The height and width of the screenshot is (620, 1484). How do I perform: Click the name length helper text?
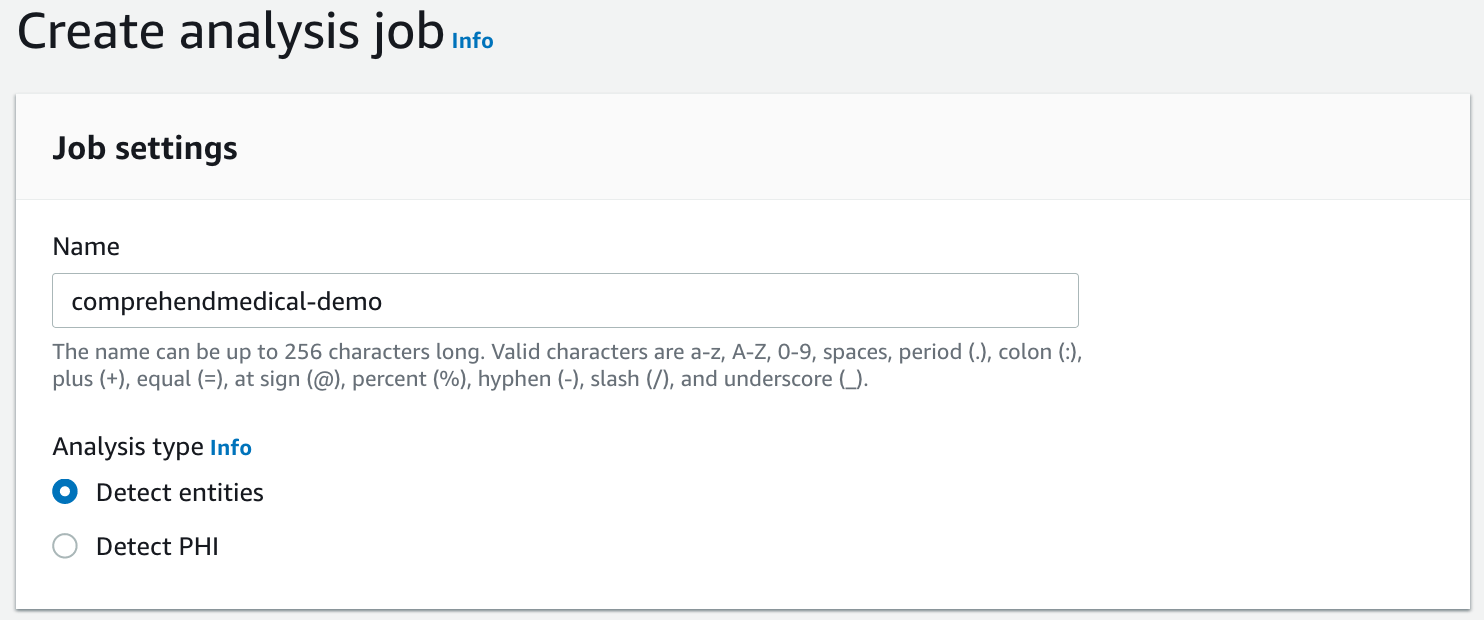[300, 353]
